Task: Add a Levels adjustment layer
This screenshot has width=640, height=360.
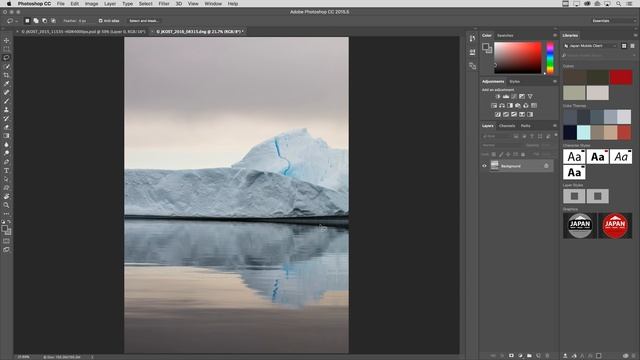Action: (x=506, y=97)
